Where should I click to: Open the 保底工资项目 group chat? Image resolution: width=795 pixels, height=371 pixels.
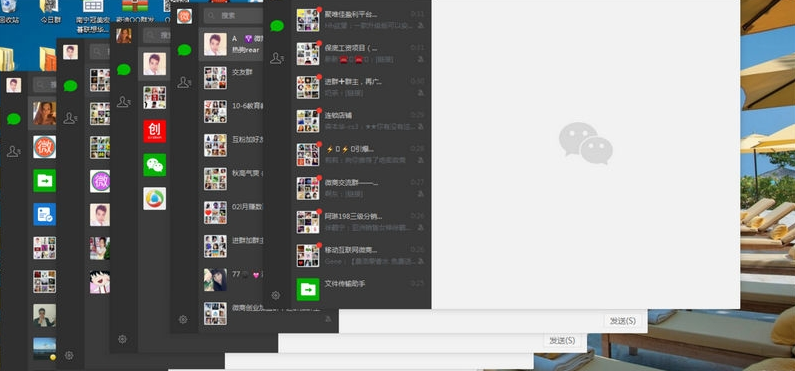pyautogui.click(x=361, y=54)
